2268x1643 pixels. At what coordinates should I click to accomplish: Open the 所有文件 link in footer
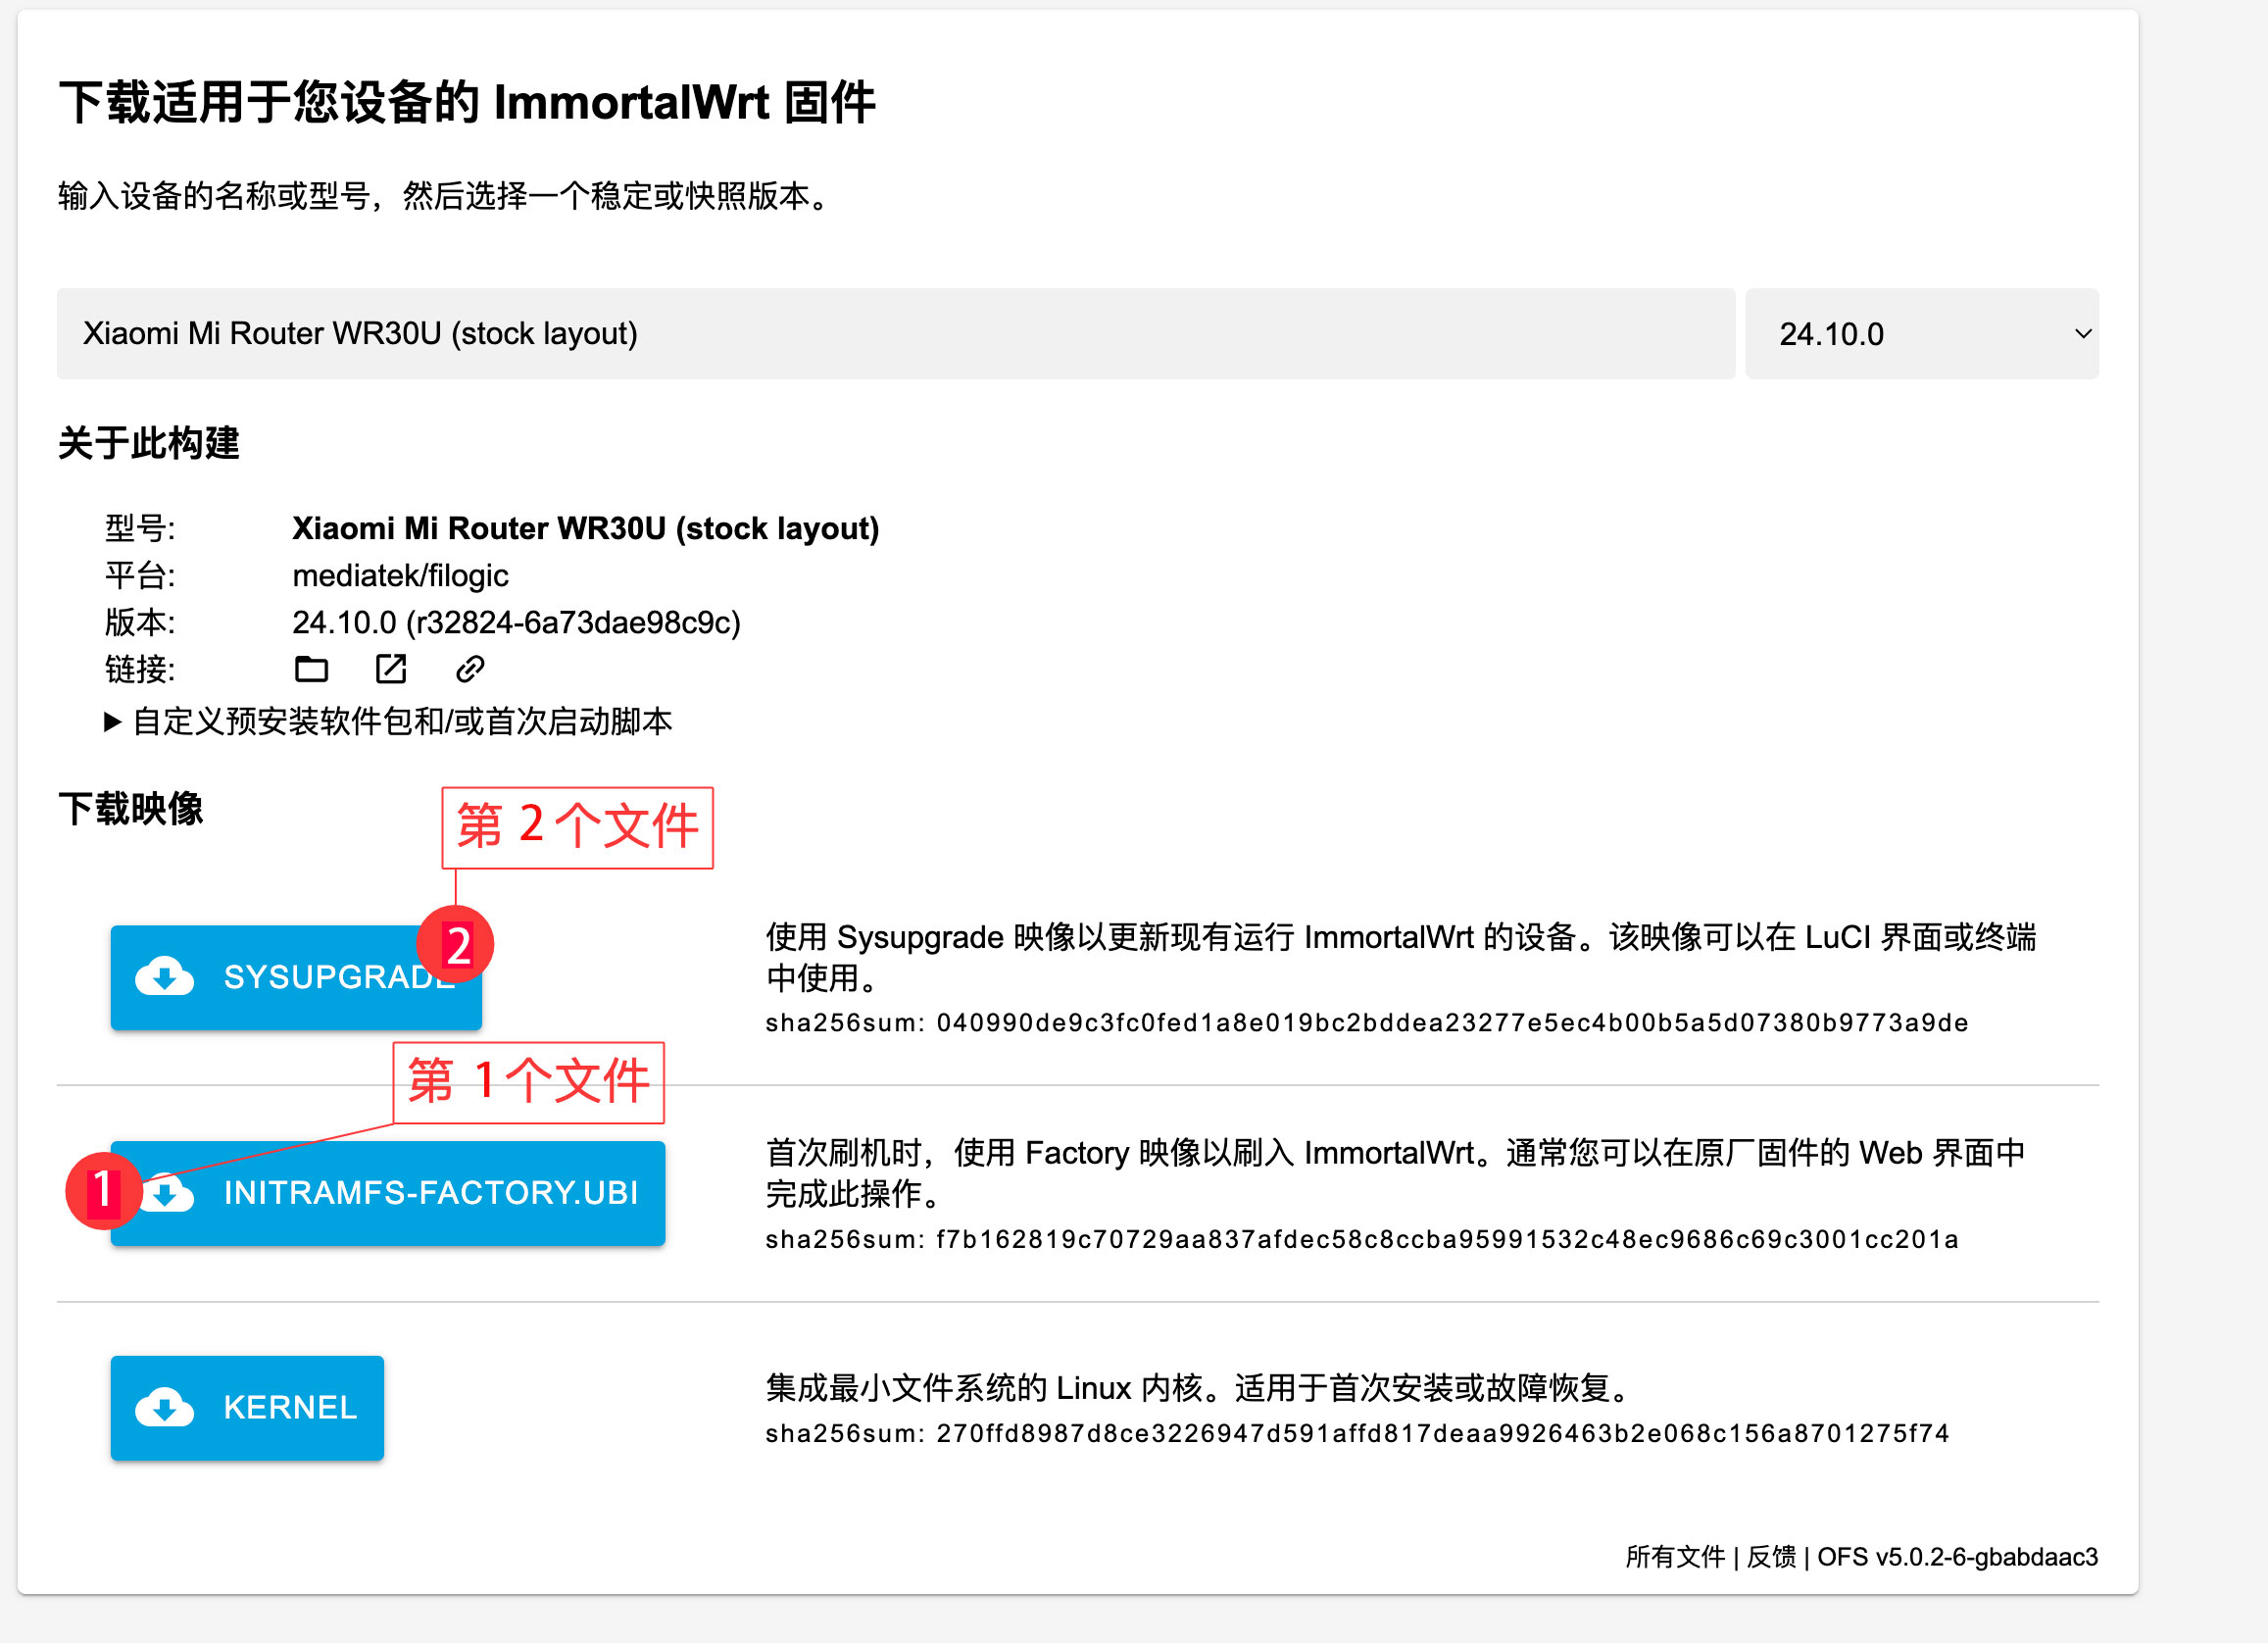pos(1675,1557)
